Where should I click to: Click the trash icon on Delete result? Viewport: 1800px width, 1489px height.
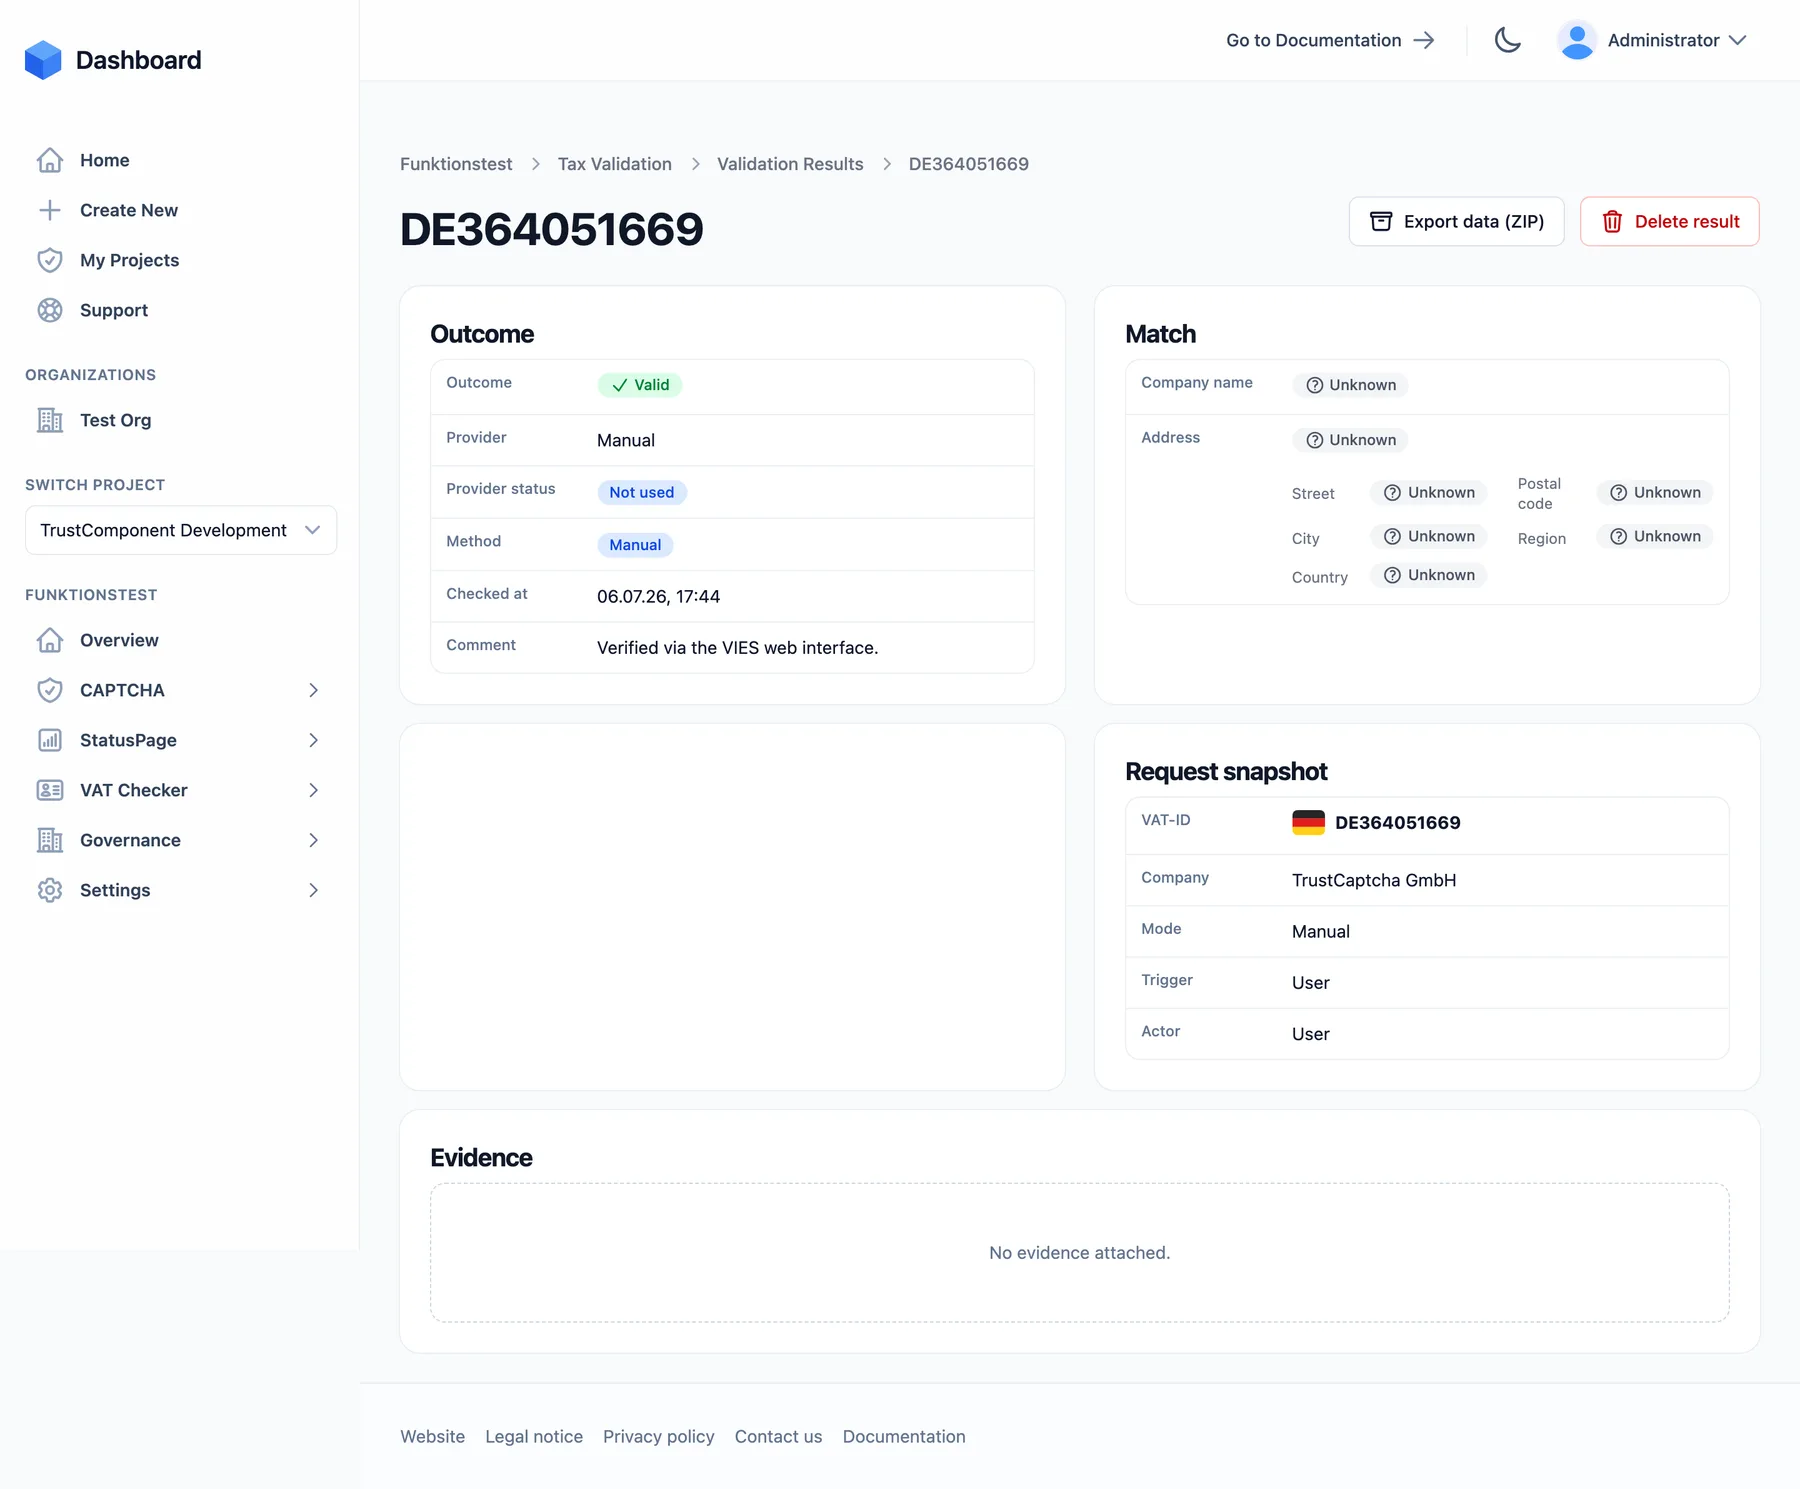pos(1612,221)
